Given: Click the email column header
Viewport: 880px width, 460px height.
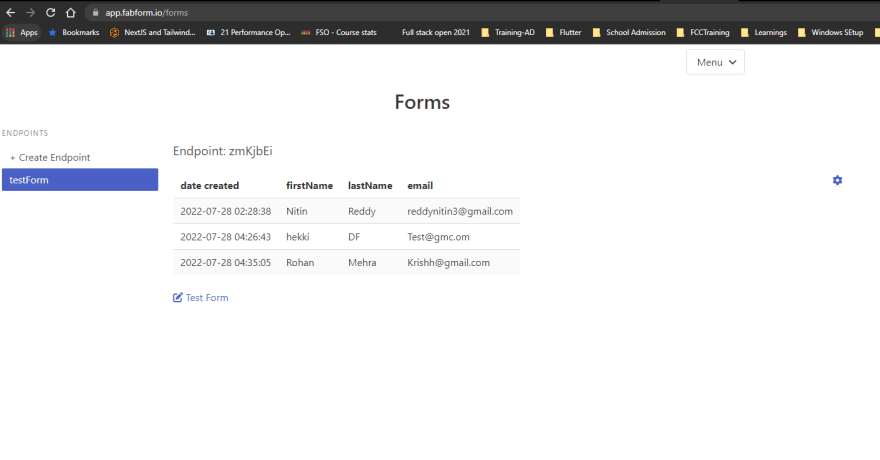Looking at the screenshot, I should (420, 186).
